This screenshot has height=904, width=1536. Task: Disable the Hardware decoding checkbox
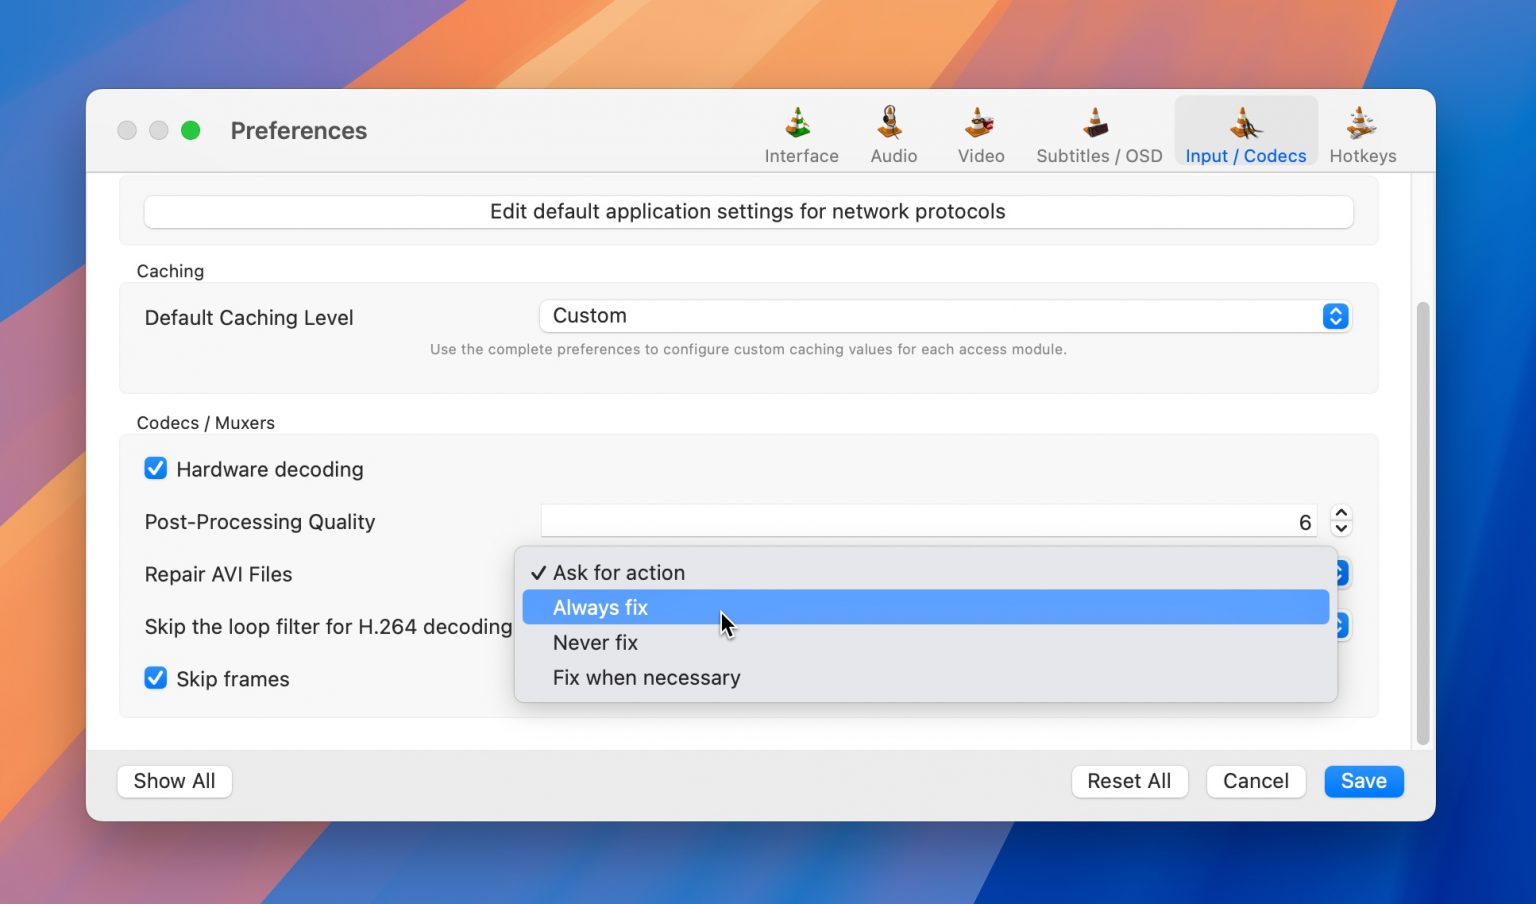coord(156,468)
